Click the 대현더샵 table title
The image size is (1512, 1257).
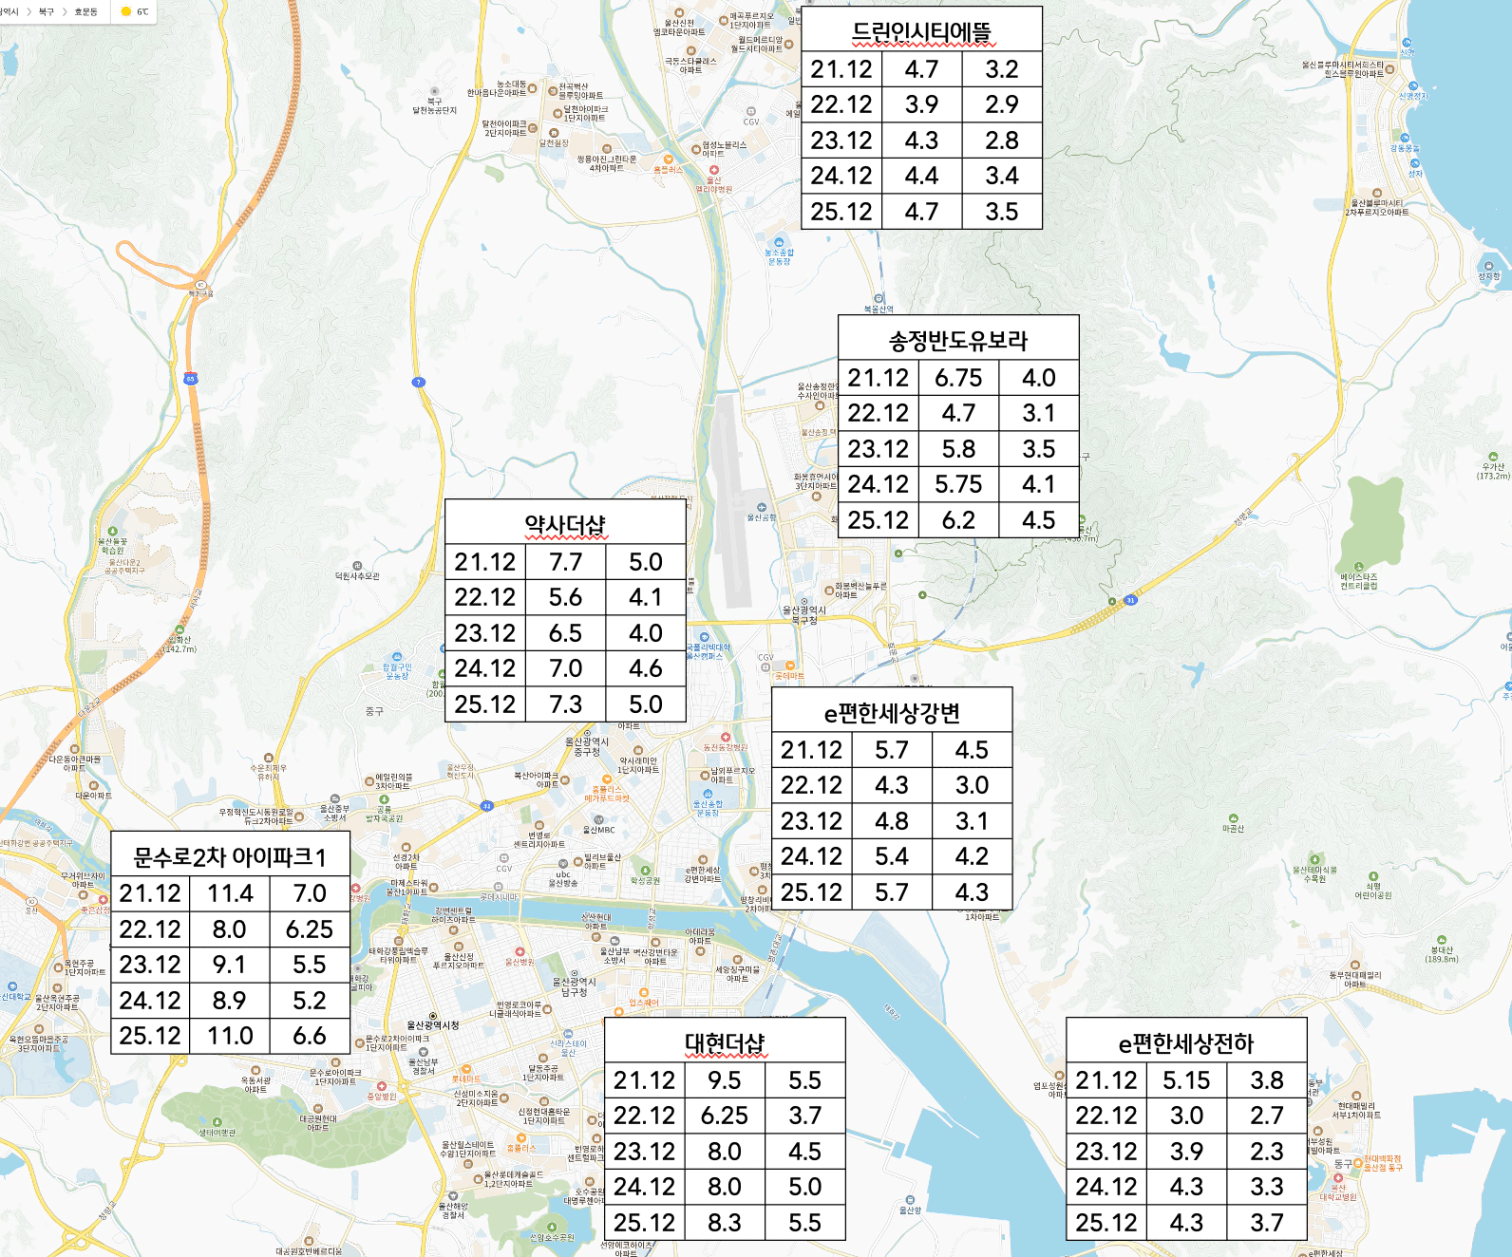[x=725, y=1042]
